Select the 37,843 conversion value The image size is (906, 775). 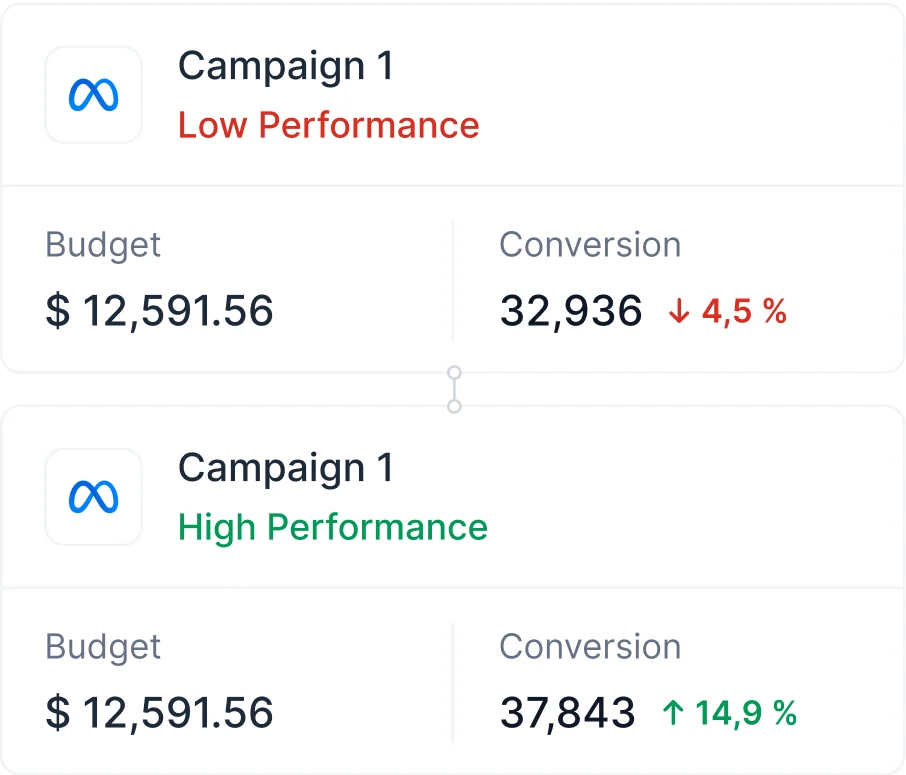567,713
